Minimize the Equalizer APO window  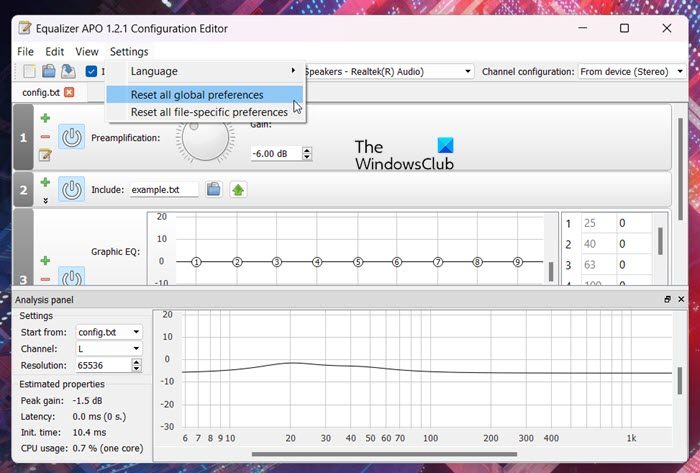pos(583,28)
